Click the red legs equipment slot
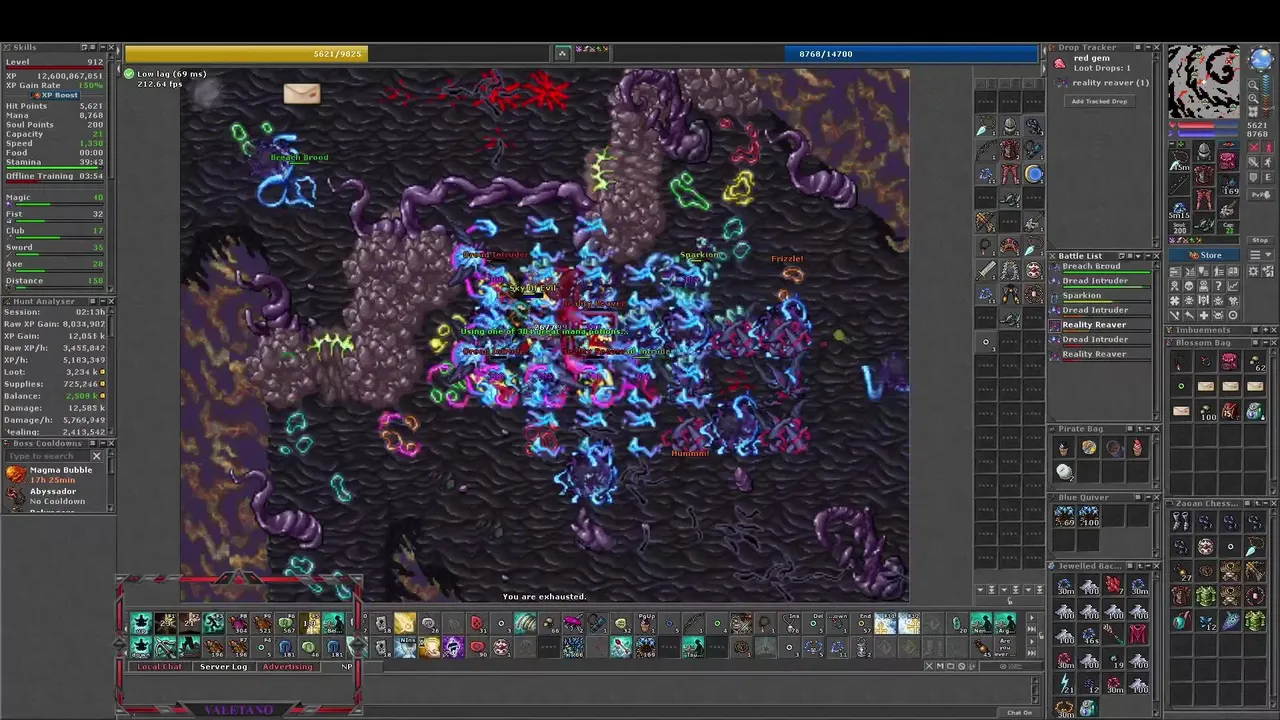 tap(1204, 199)
